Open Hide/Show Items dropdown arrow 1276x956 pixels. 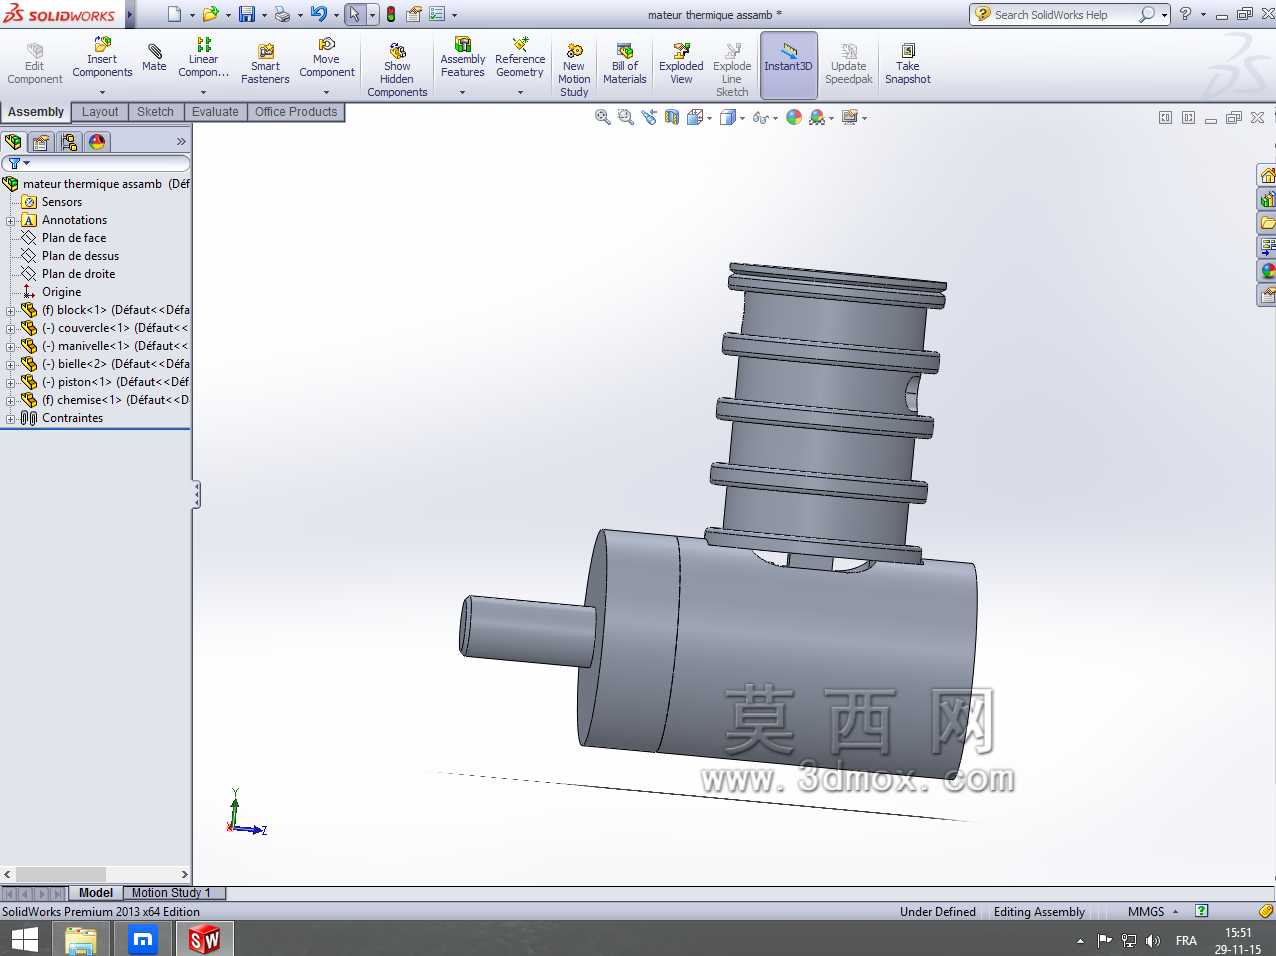pyautogui.click(x=775, y=118)
